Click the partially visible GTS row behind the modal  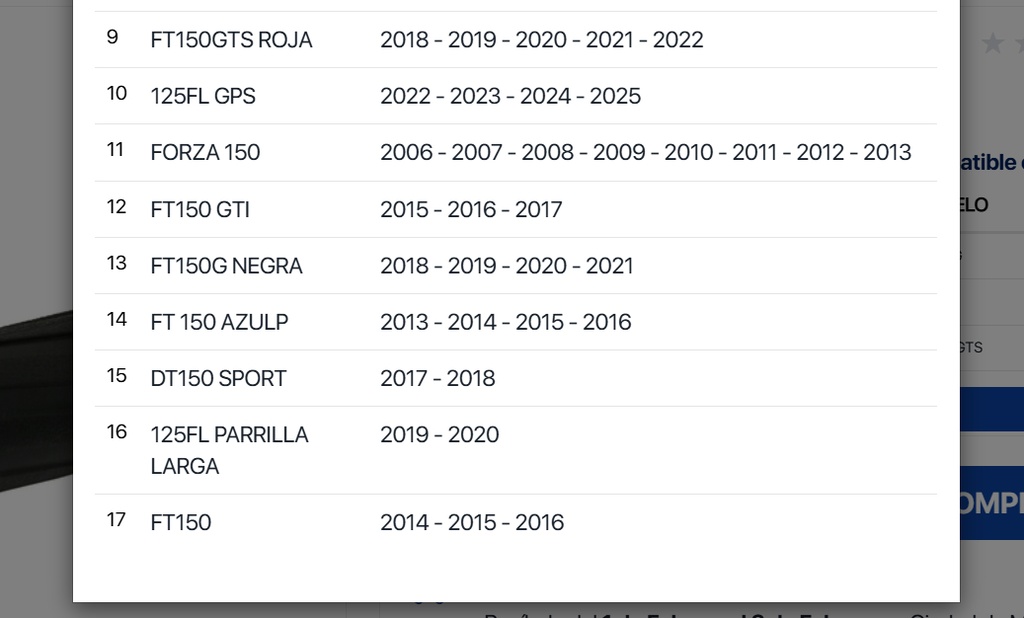tap(992, 348)
